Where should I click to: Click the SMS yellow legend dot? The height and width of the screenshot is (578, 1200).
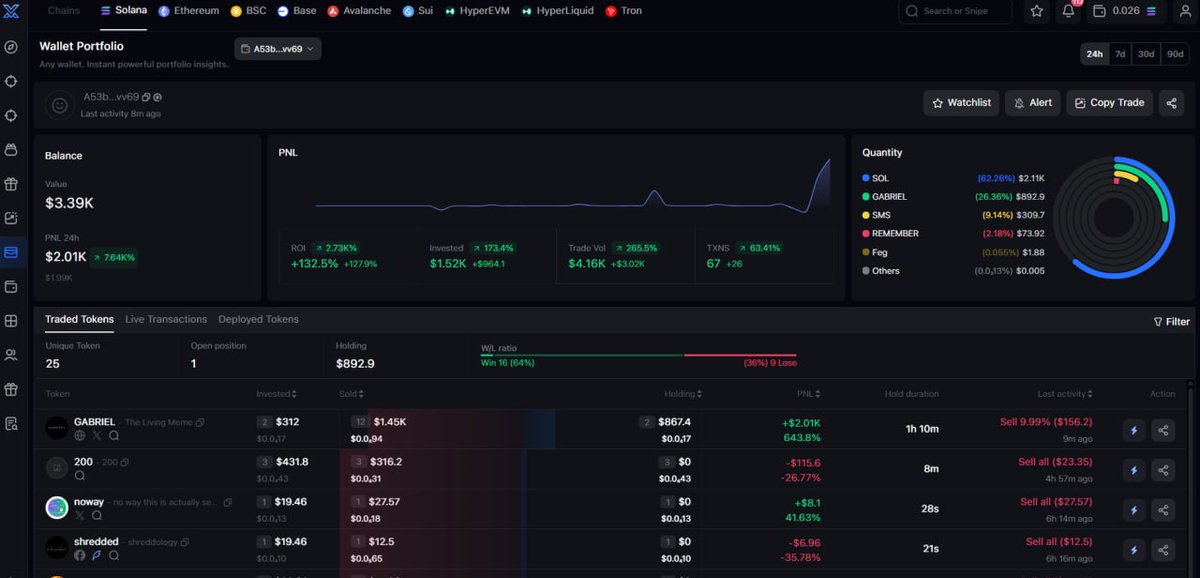tap(866, 215)
